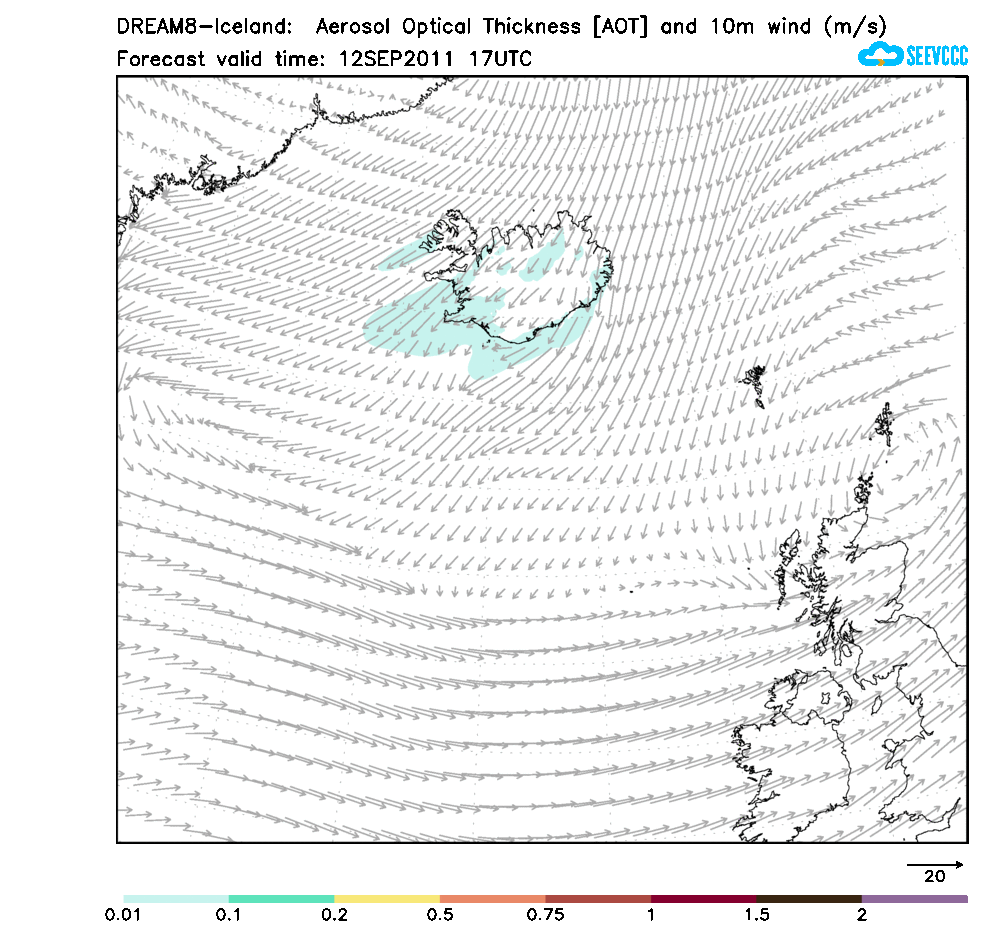Viewport: 983px width, 937px height.
Task: Choose the yellow legend color segment
Action: pos(387,899)
